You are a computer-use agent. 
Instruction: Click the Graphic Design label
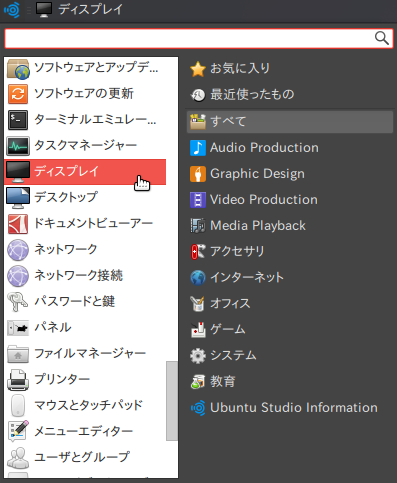257,174
